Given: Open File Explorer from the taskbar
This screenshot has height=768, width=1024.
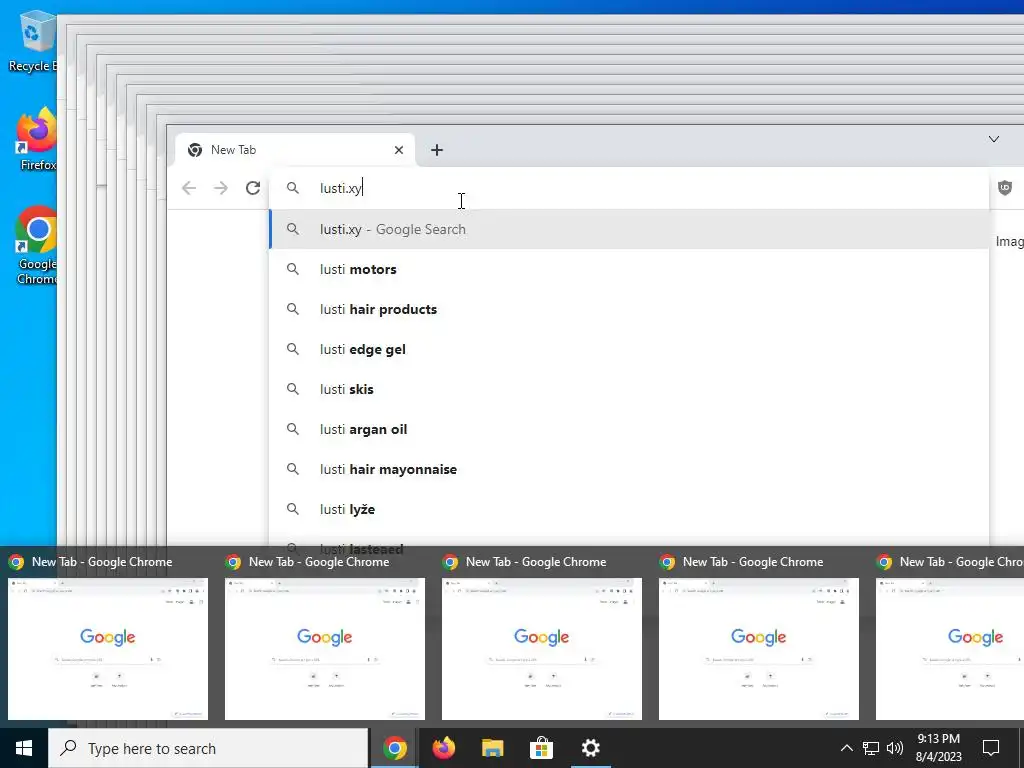Looking at the screenshot, I should coord(492,748).
